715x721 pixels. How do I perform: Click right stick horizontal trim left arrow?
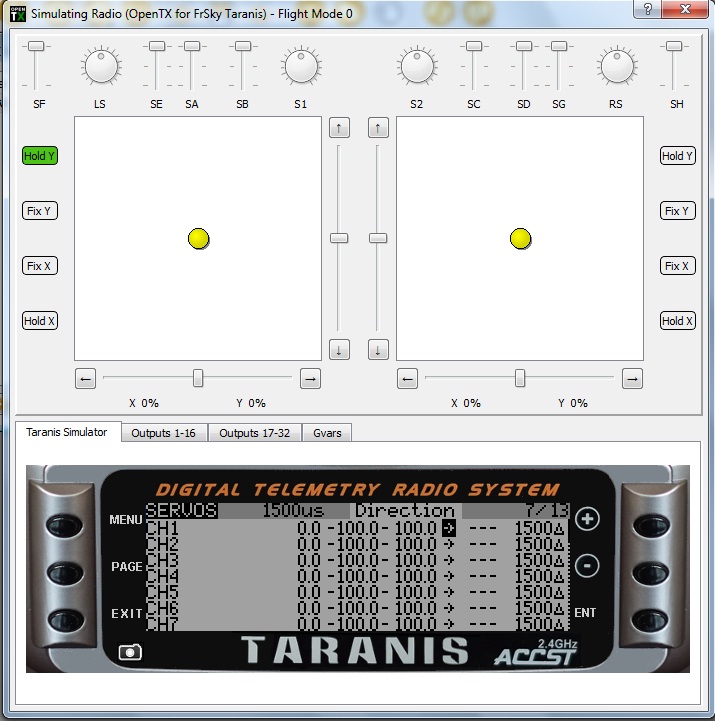coord(407,379)
